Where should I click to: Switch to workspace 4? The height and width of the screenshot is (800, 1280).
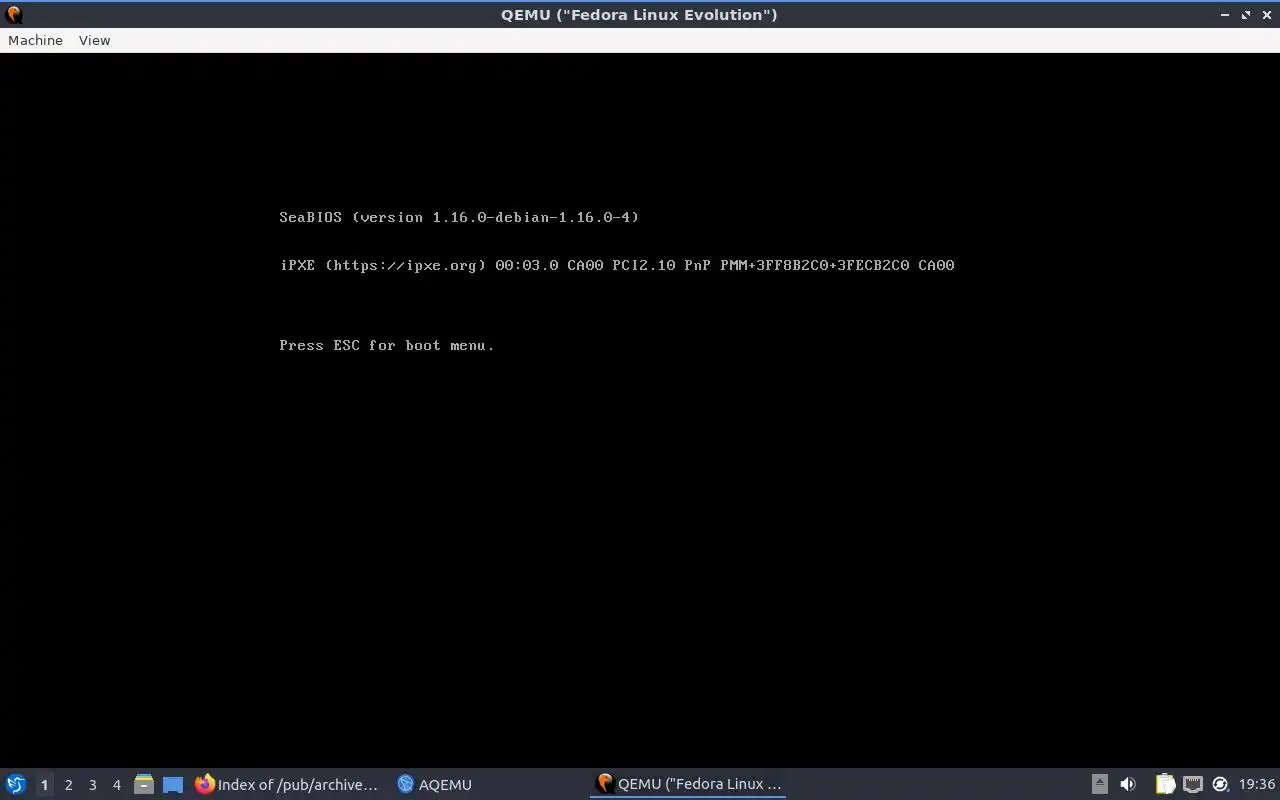coord(116,785)
